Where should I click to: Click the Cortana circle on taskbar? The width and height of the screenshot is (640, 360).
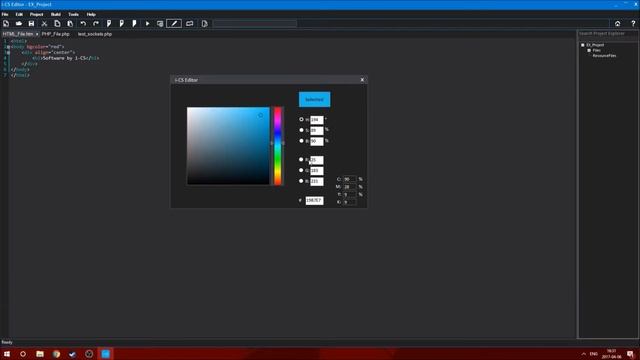[x=23, y=354]
